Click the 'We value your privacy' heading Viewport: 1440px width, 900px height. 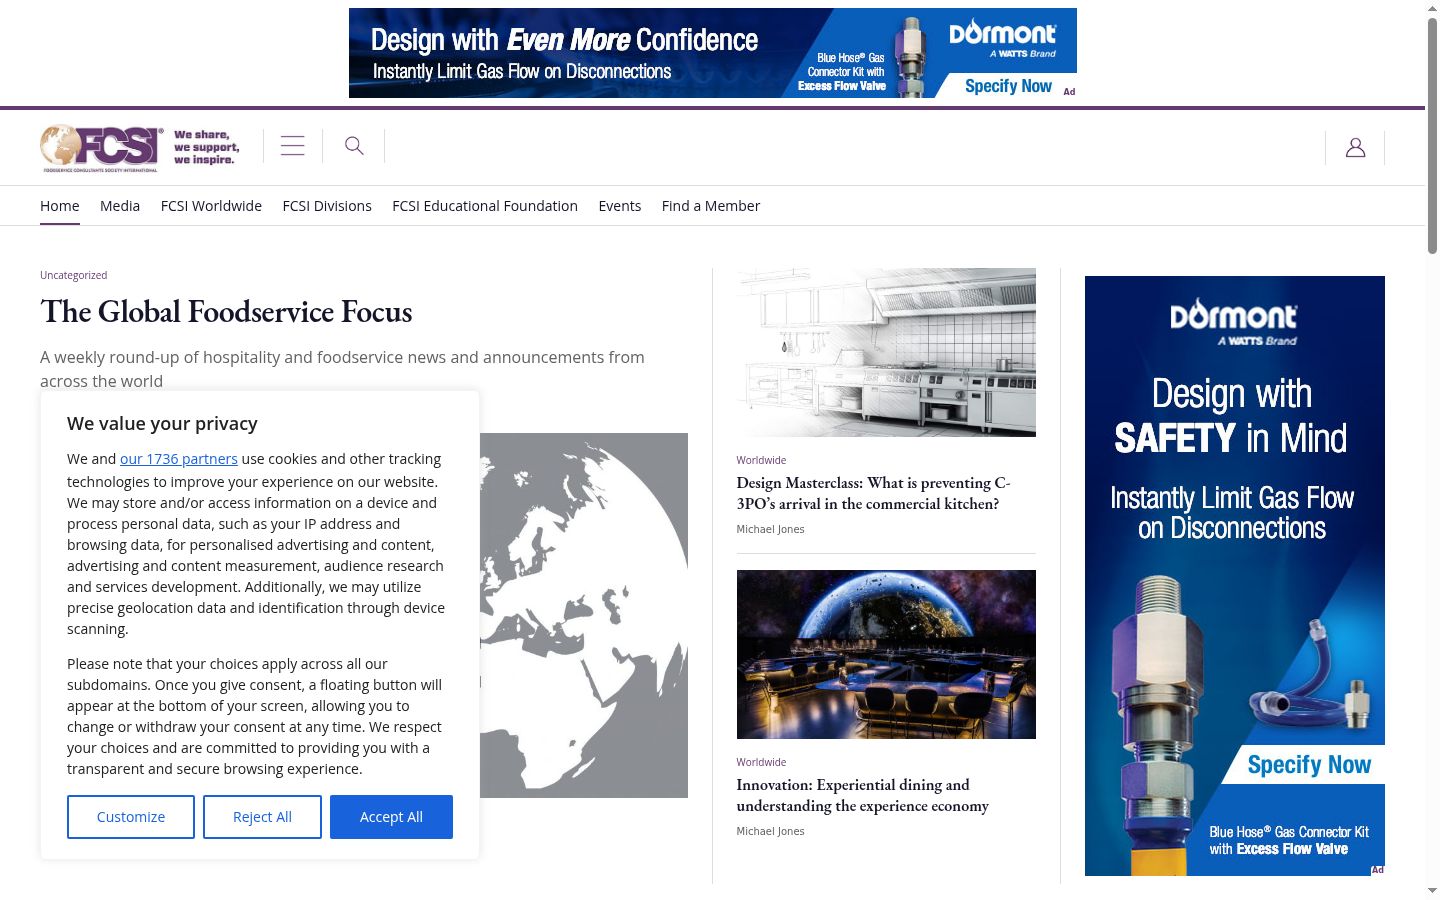coord(162,423)
